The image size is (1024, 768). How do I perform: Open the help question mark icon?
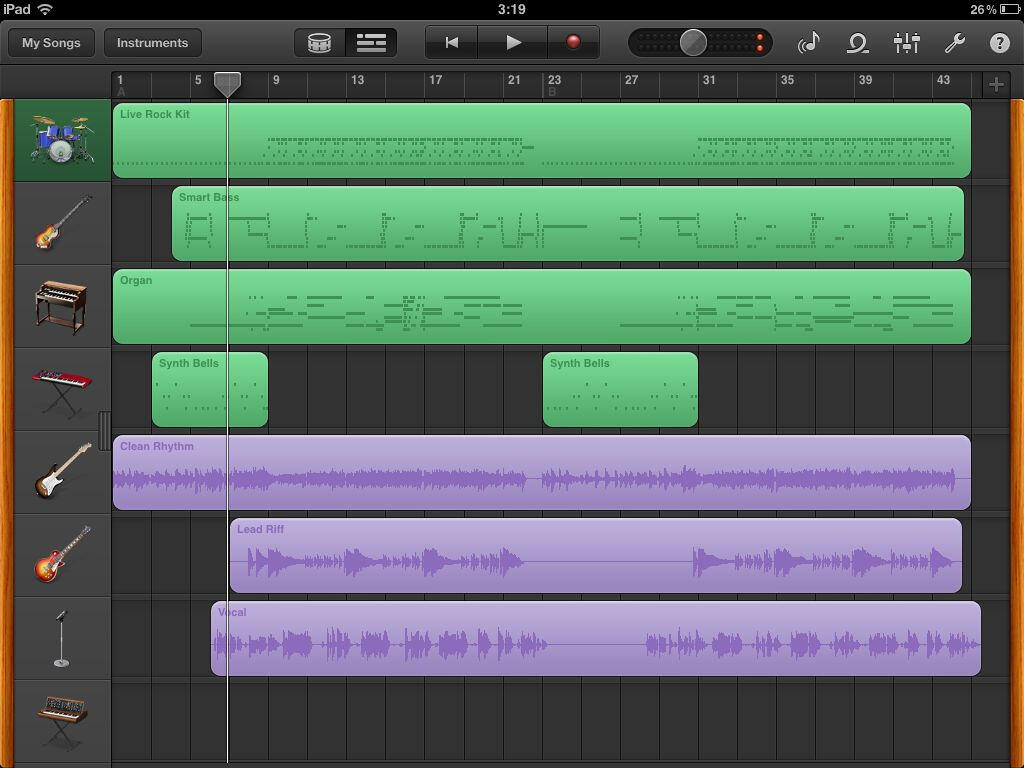coord(999,43)
